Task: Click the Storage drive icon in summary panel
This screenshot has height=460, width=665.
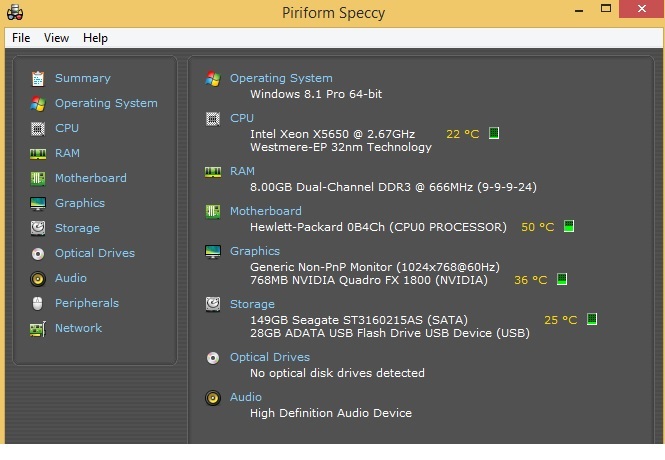Action: pos(213,304)
